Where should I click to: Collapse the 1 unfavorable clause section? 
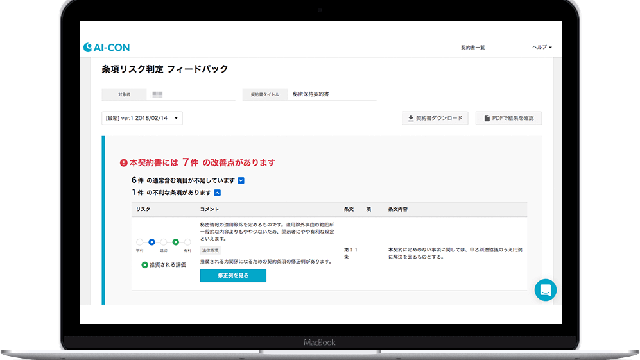218,193
